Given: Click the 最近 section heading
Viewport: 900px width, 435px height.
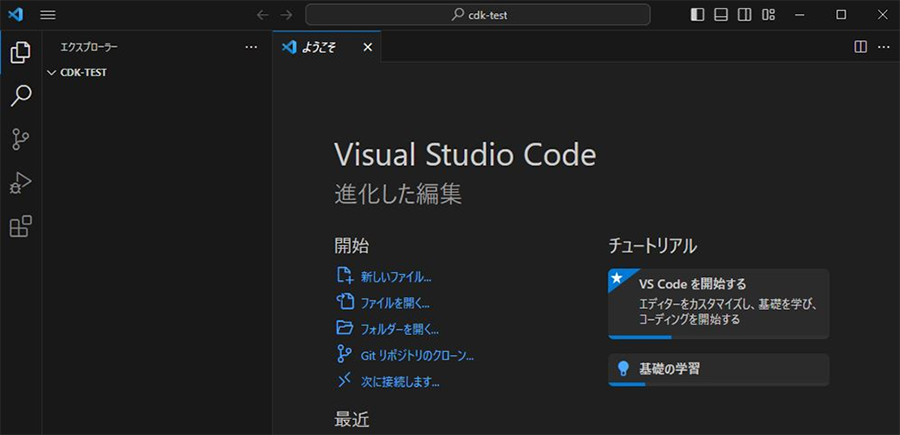Looking at the screenshot, I should click(351, 420).
